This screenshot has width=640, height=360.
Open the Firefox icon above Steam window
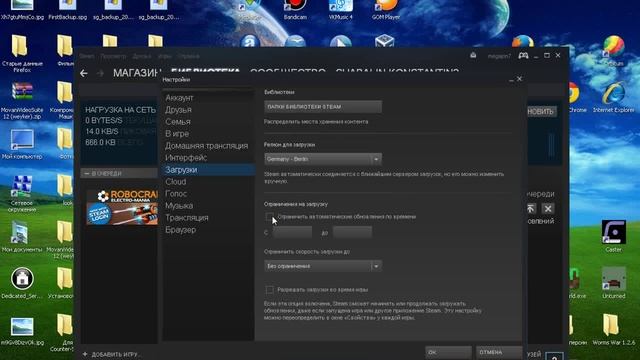[x=523, y=42]
